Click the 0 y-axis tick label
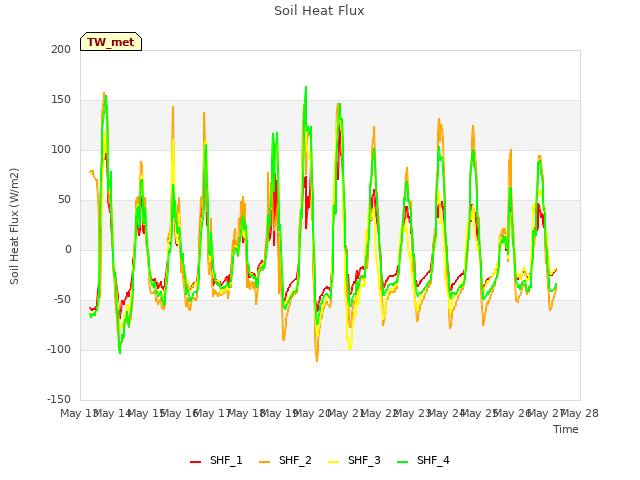 68,249
